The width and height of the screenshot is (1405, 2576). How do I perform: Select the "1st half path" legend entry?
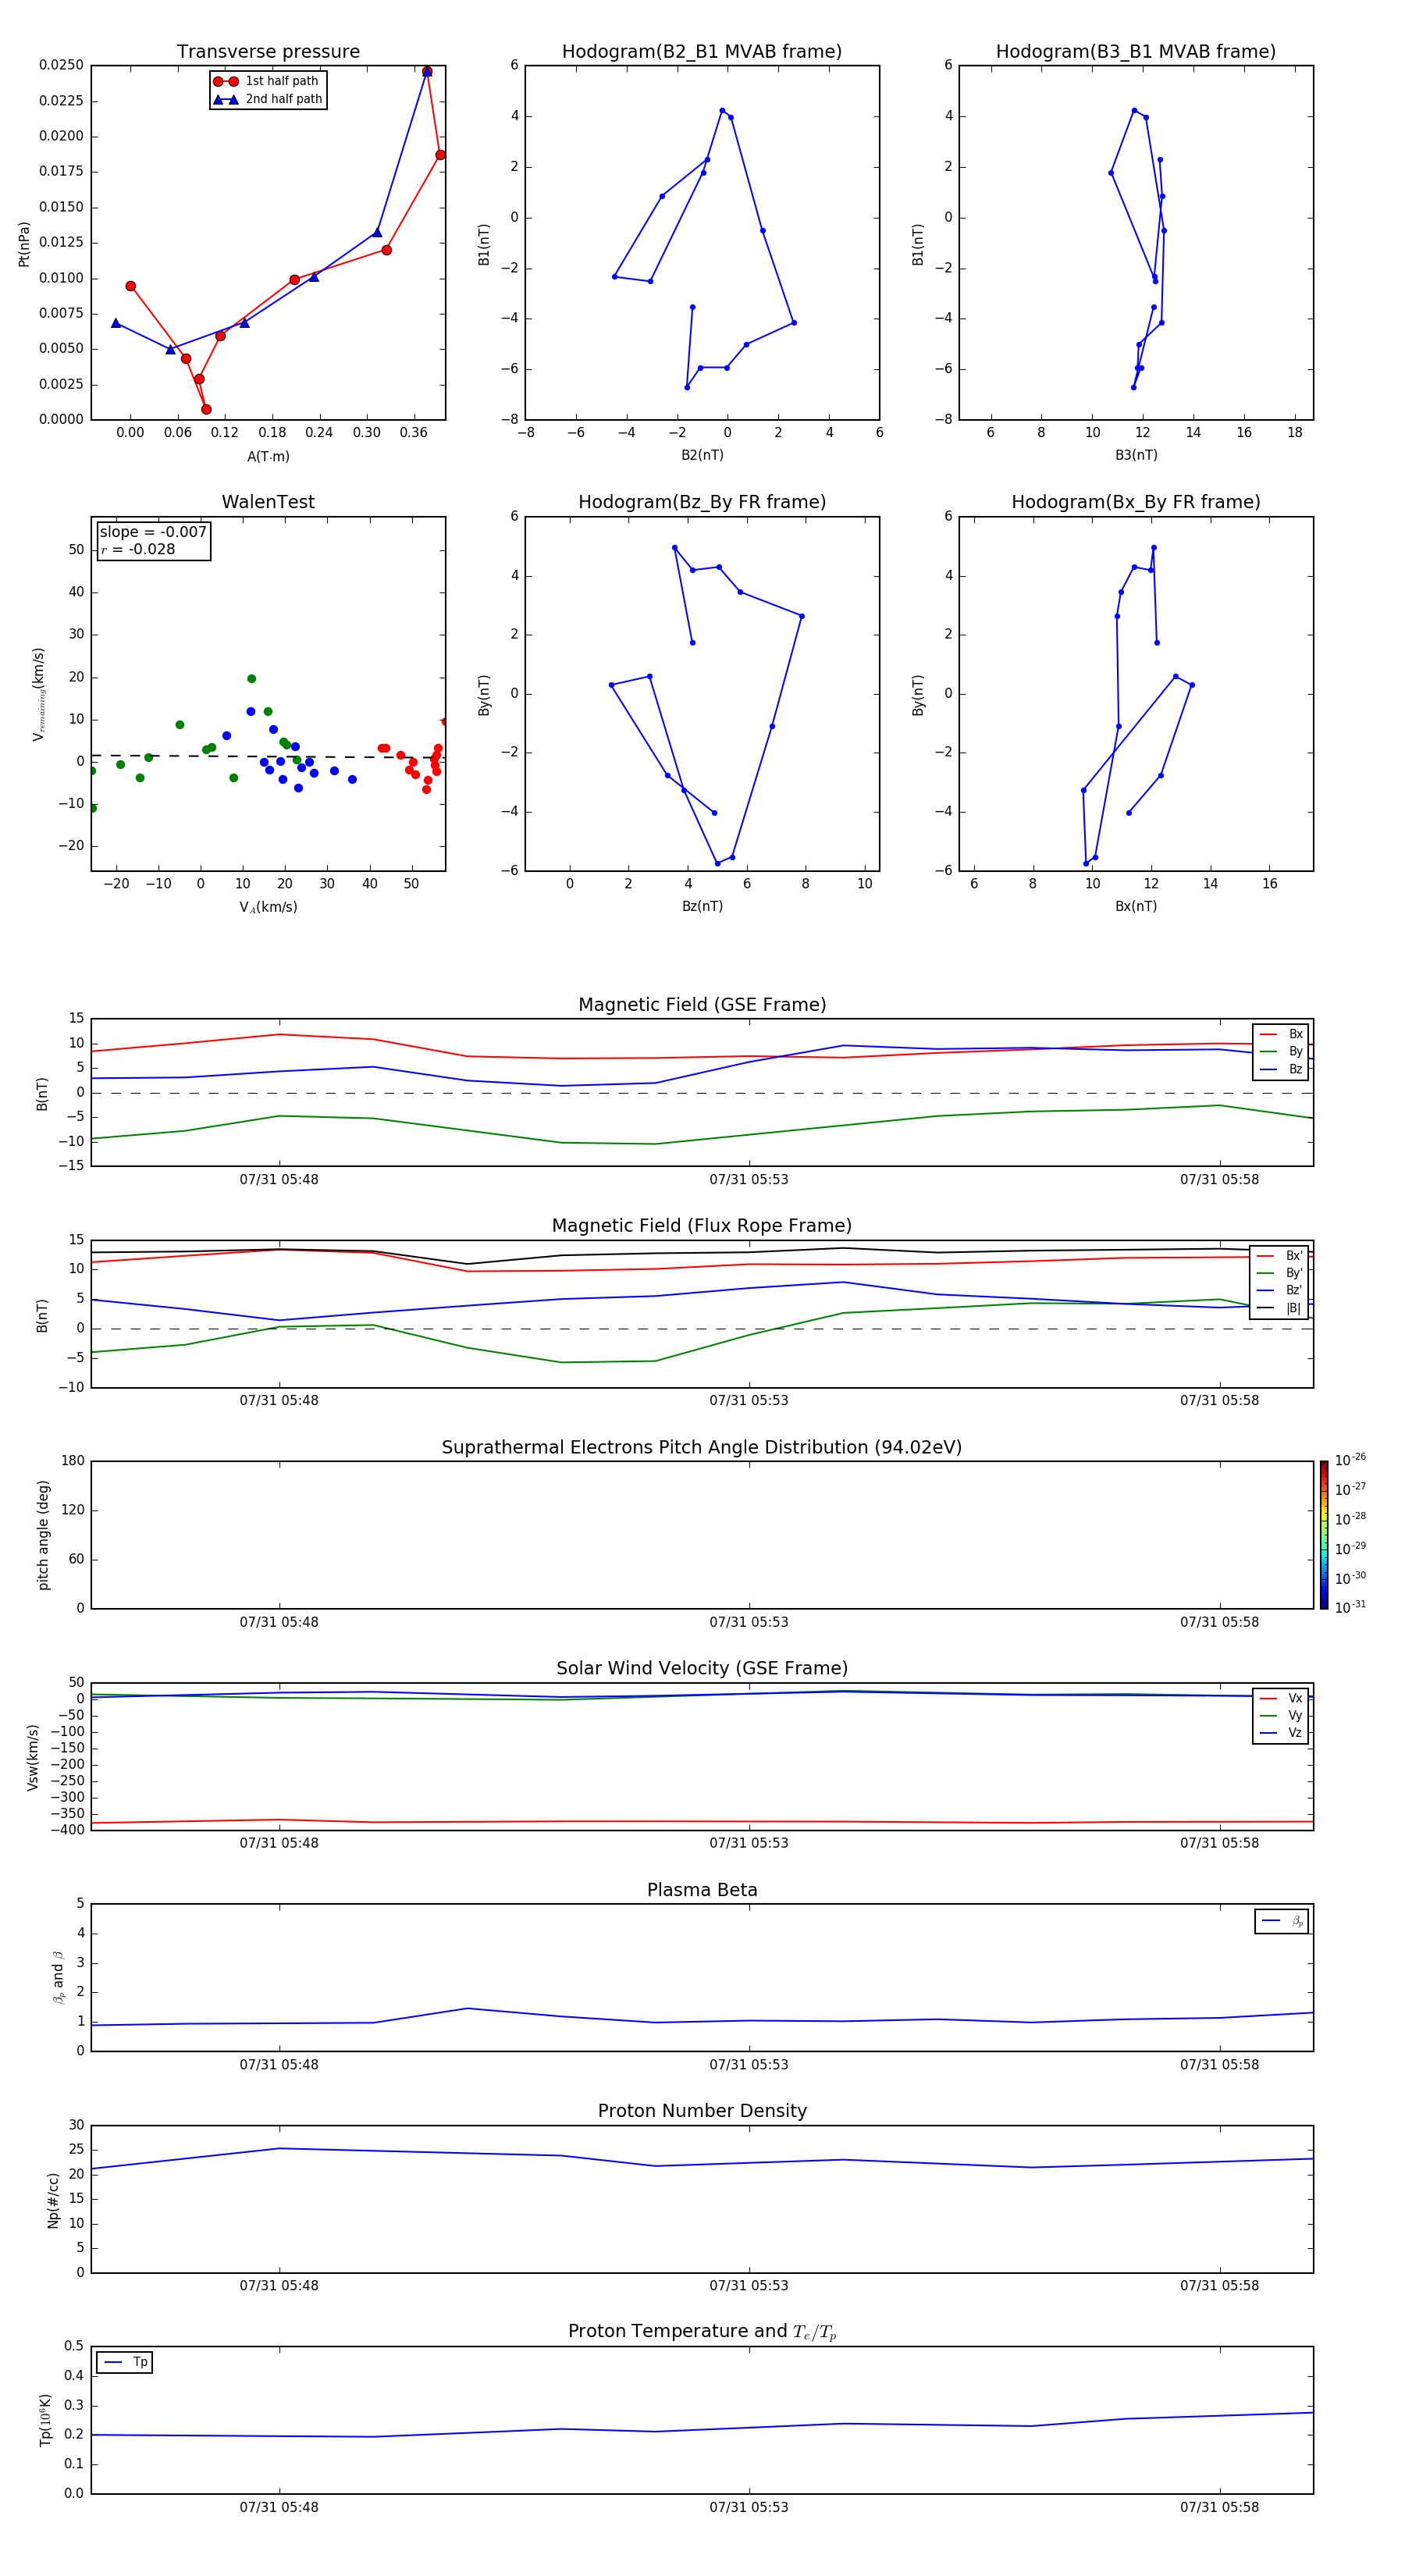click(x=267, y=81)
